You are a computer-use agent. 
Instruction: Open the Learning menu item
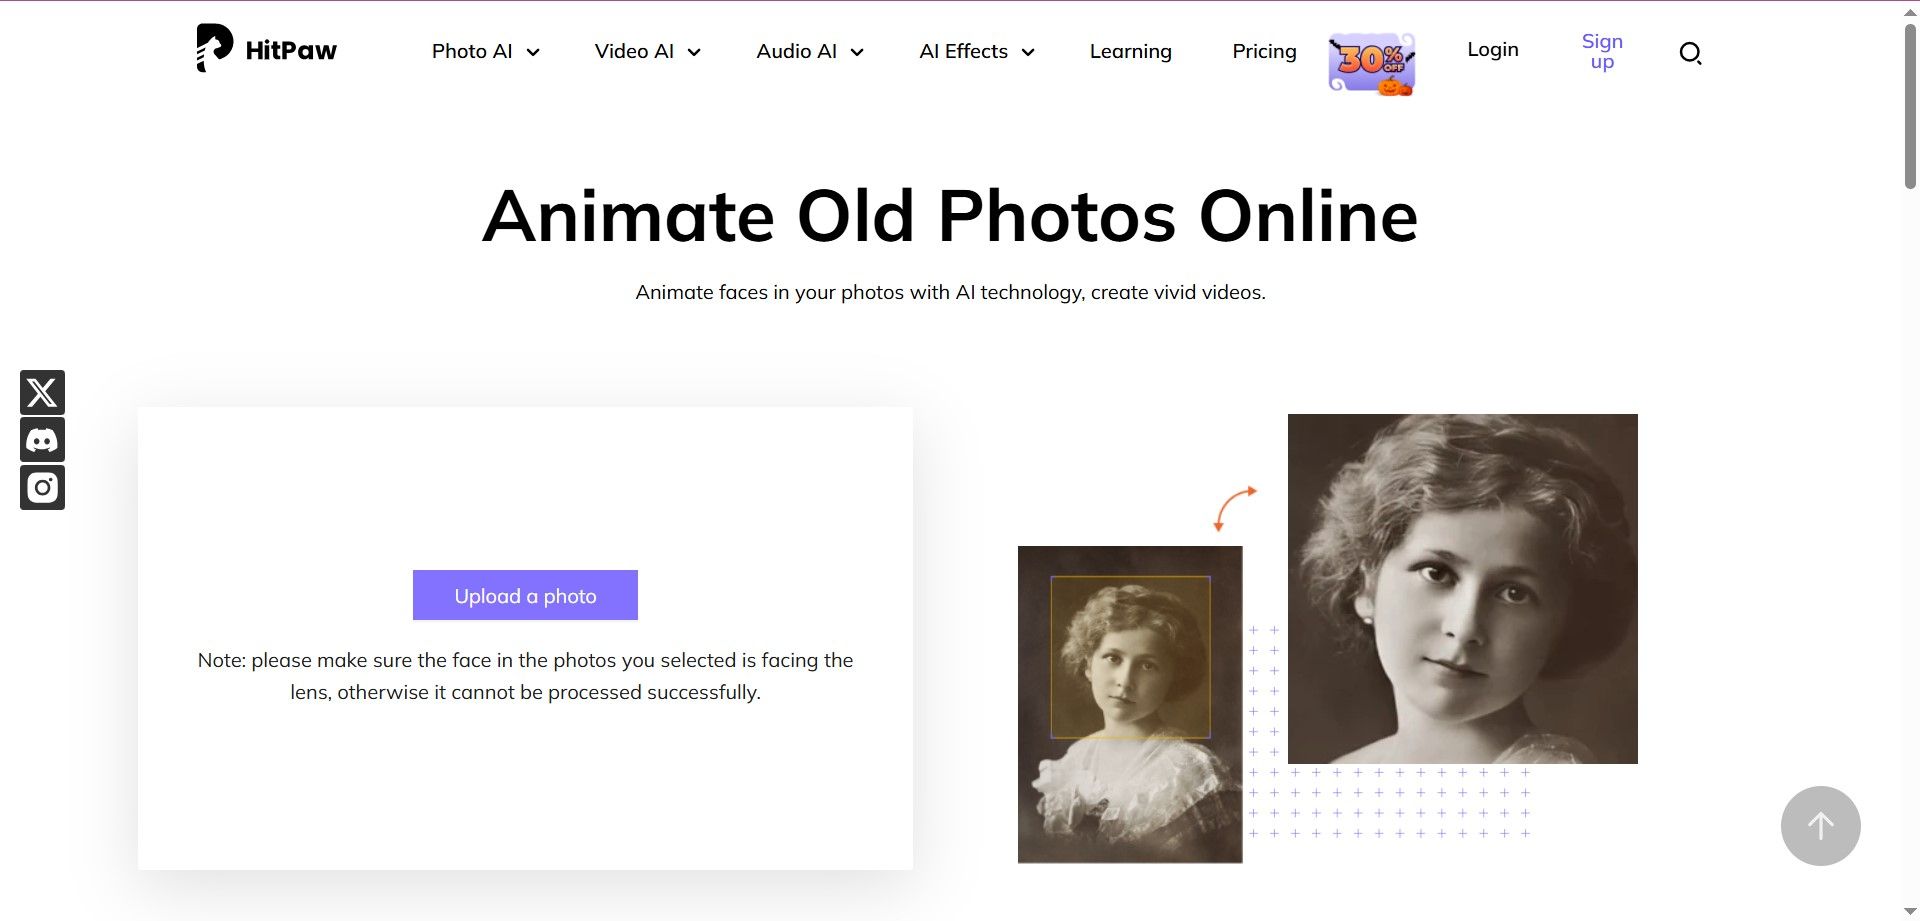(1130, 52)
